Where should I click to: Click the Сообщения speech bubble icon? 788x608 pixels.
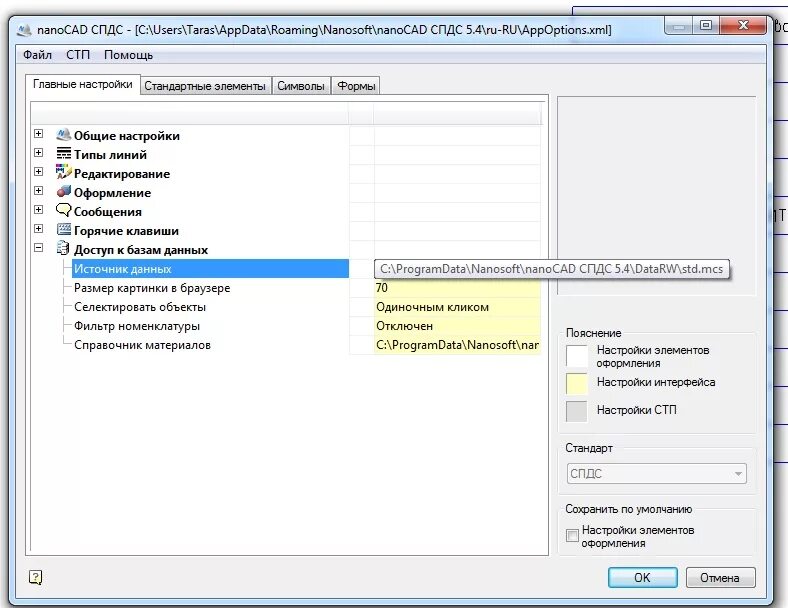point(63,210)
